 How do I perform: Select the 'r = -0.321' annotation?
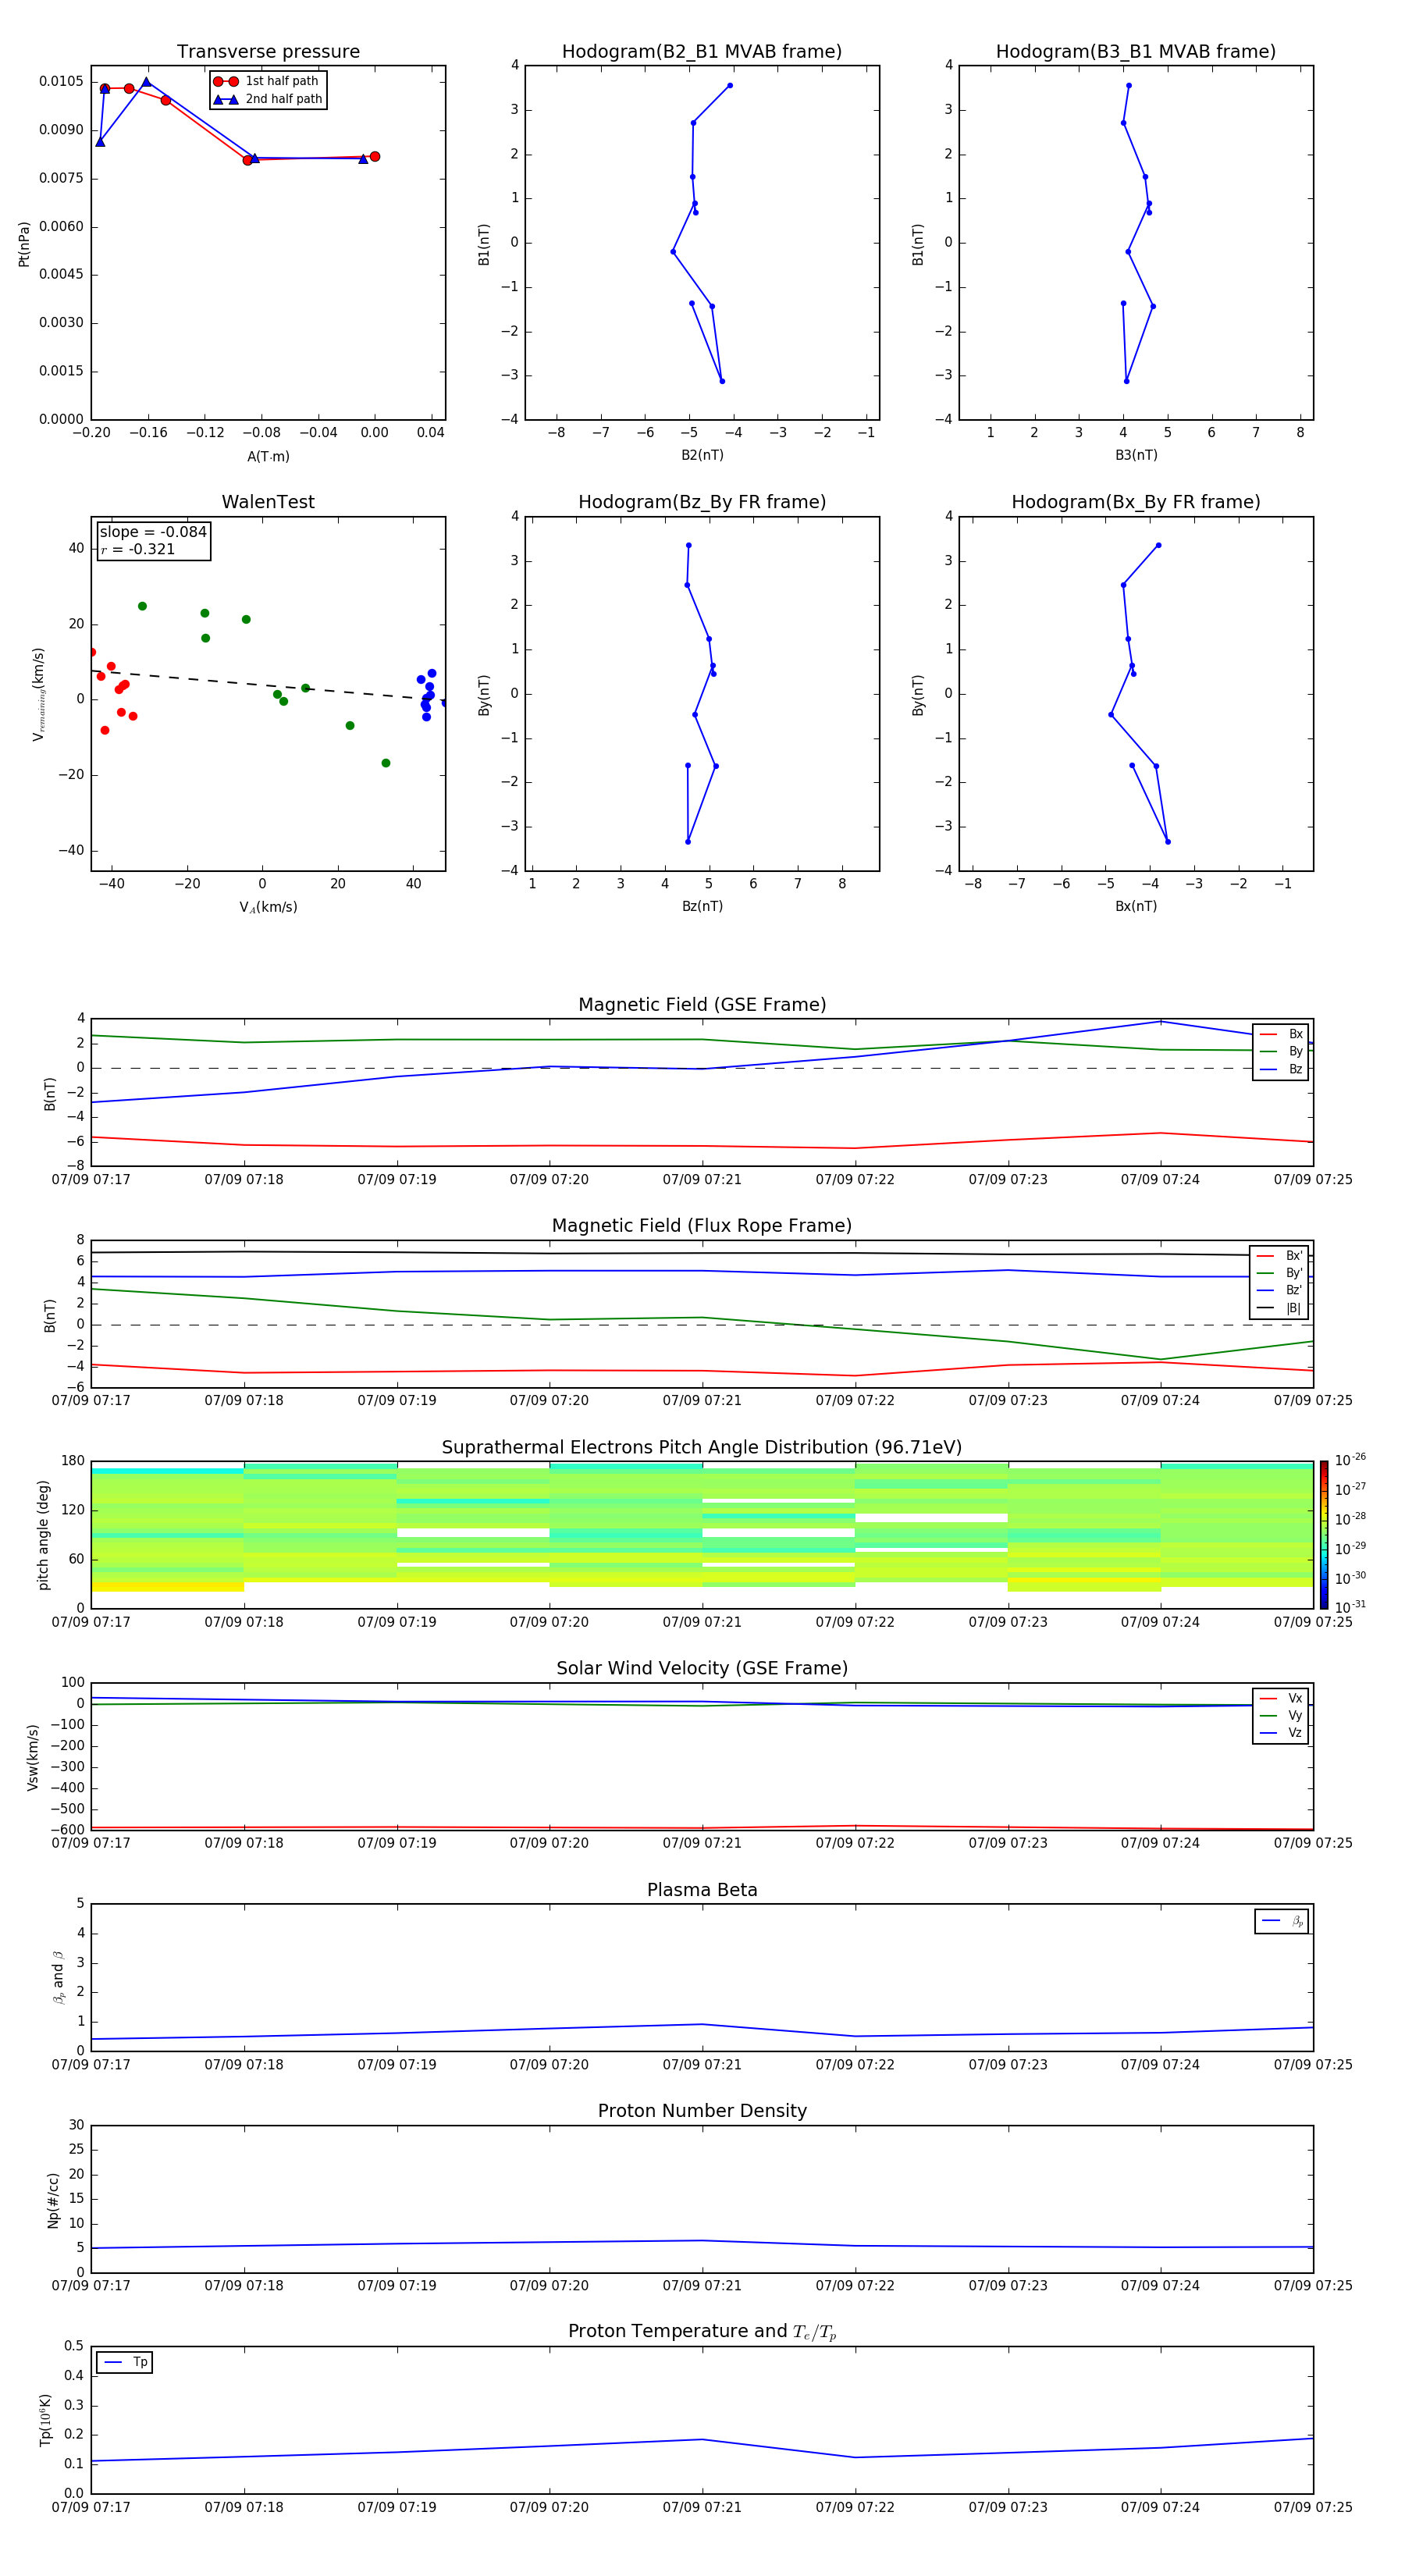coord(138,549)
